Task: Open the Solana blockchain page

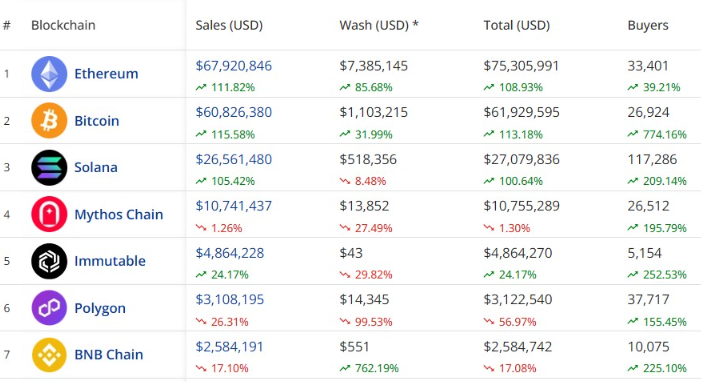Action: [x=96, y=167]
